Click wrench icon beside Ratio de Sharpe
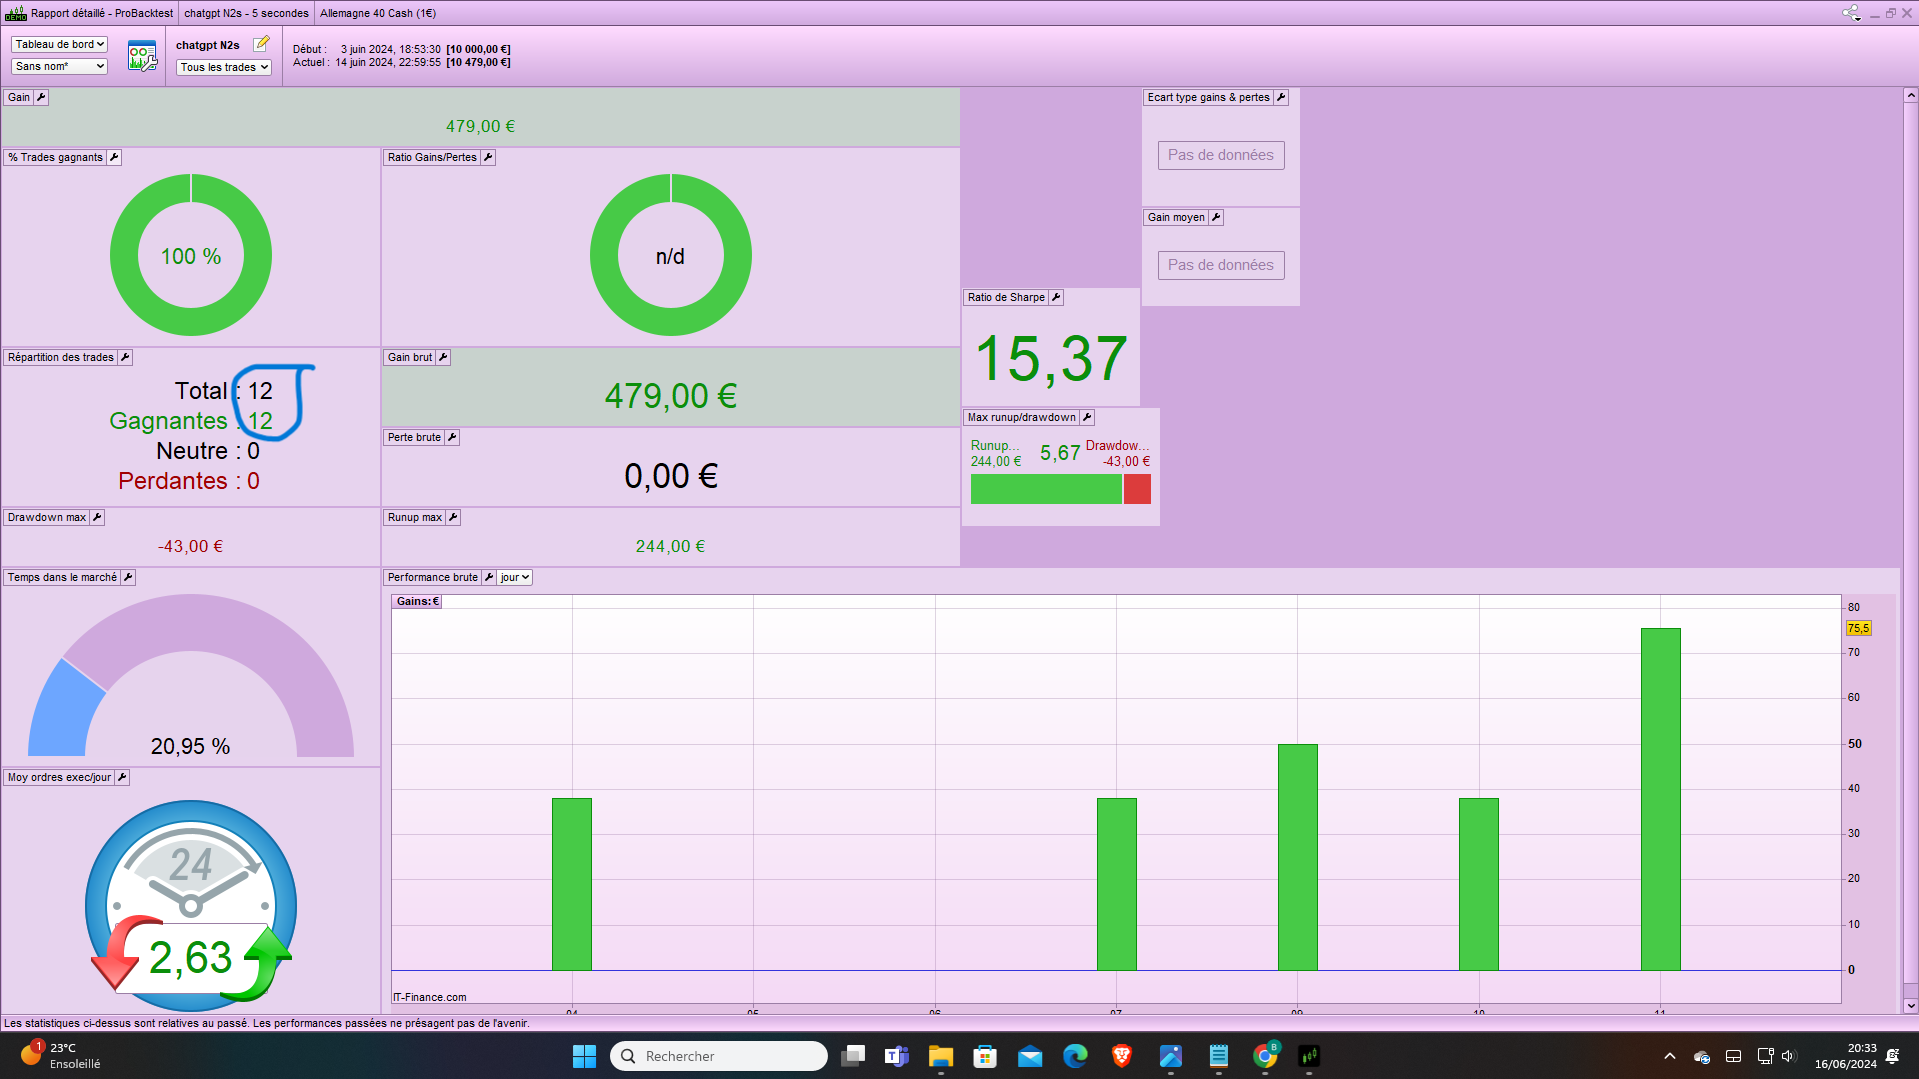The width and height of the screenshot is (1919, 1079). pos(1056,297)
